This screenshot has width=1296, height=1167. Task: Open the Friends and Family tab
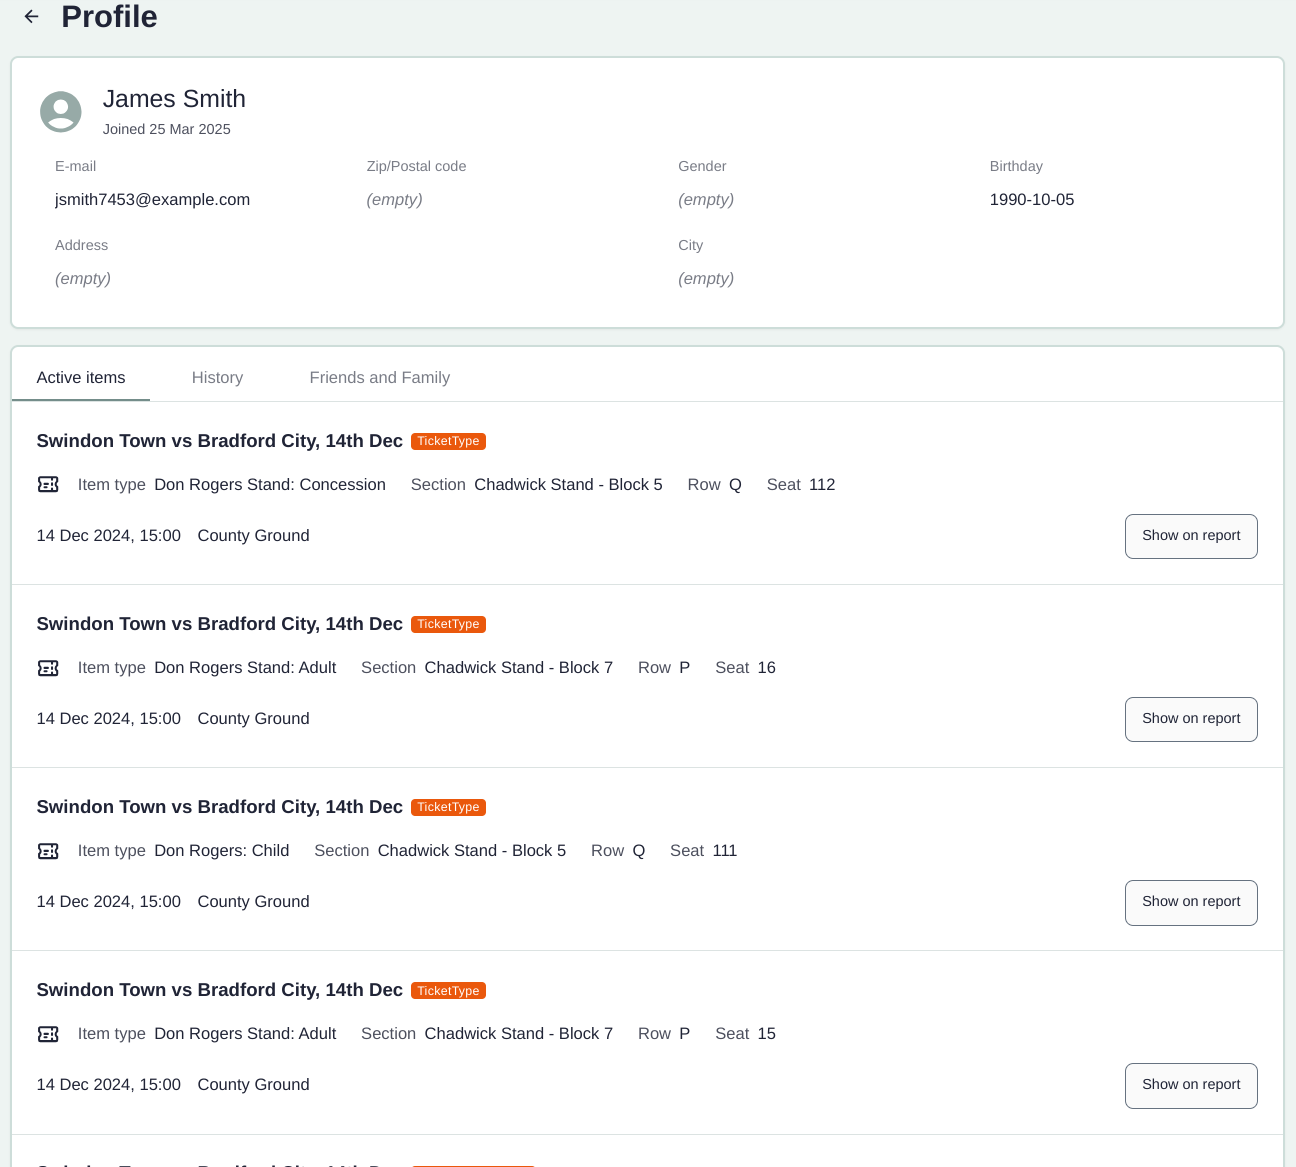click(x=379, y=378)
